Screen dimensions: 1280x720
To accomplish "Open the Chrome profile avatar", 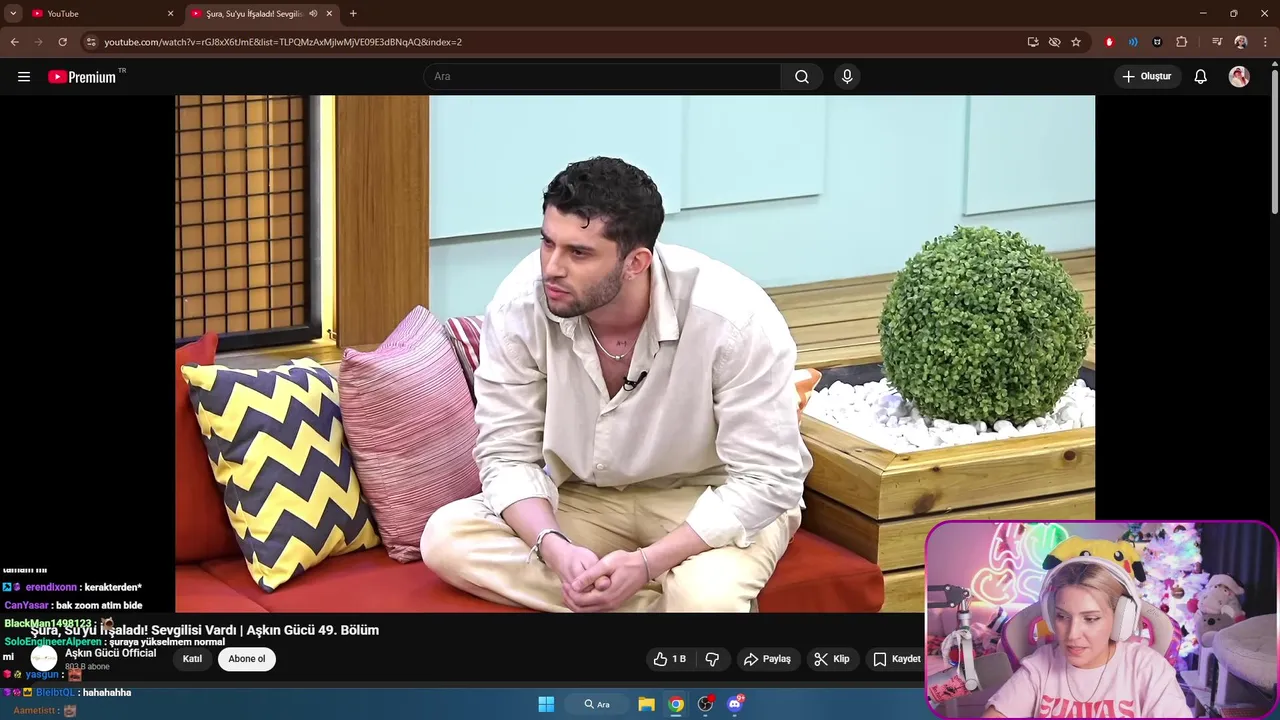I will click(x=1241, y=42).
